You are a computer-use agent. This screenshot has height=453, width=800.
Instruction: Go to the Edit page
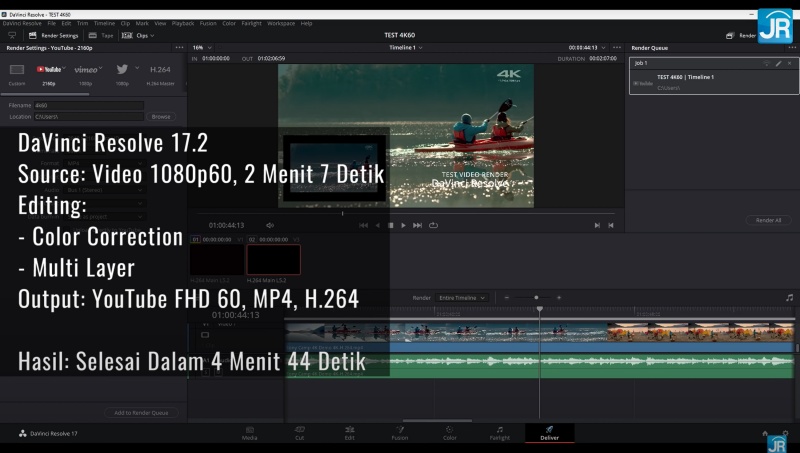349,432
